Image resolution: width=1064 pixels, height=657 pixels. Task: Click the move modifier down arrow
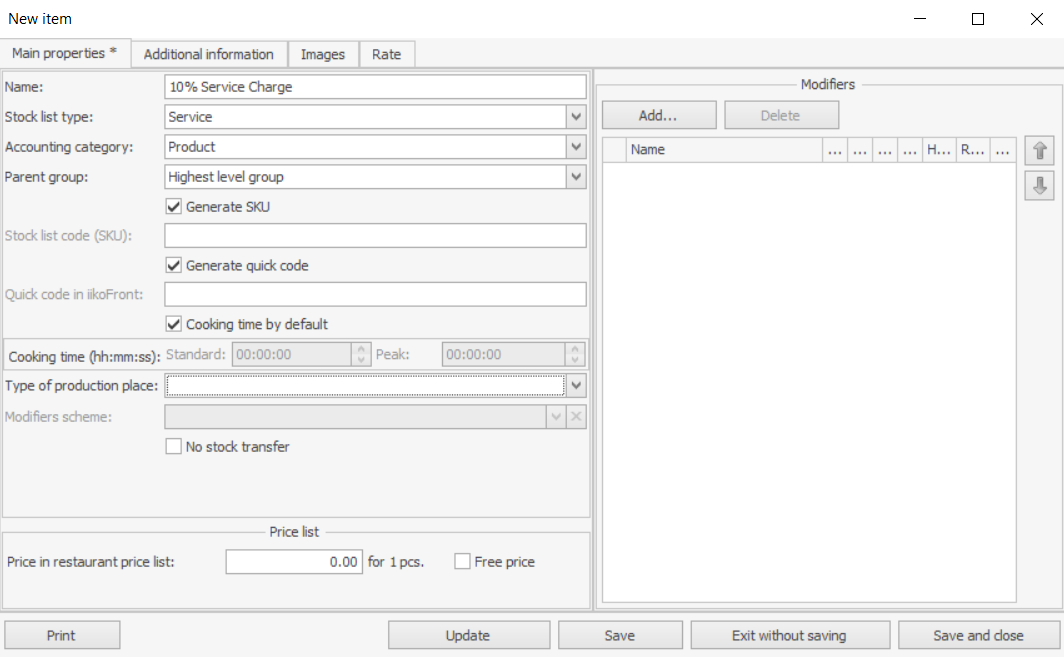point(1039,186)
